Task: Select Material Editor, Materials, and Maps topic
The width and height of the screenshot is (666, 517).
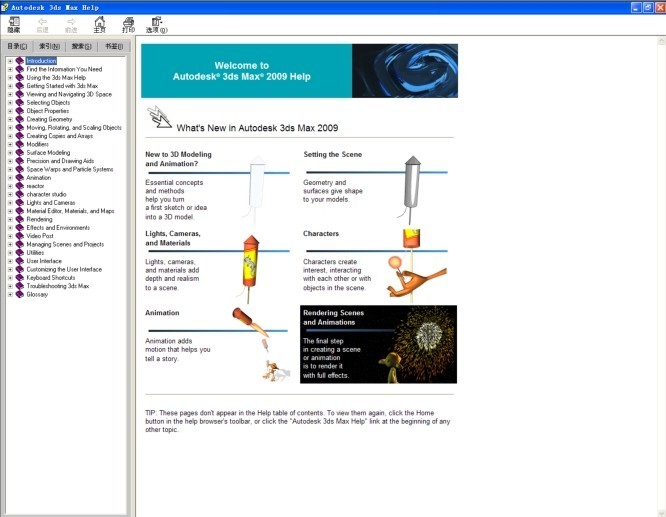Action: (70, 211)
